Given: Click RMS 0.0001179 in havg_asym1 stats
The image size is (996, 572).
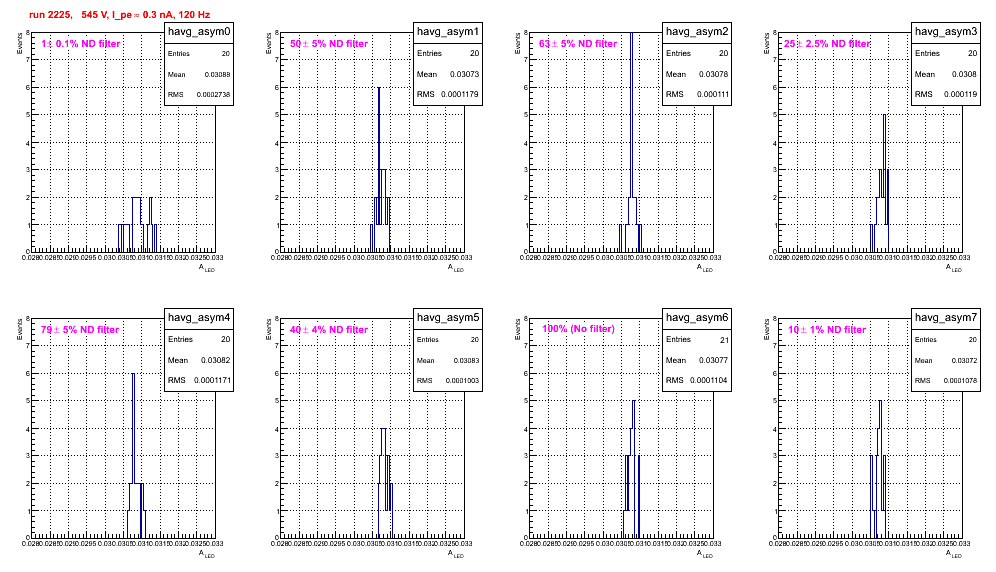Looking at the screenshot, I should tap(448, 95).
